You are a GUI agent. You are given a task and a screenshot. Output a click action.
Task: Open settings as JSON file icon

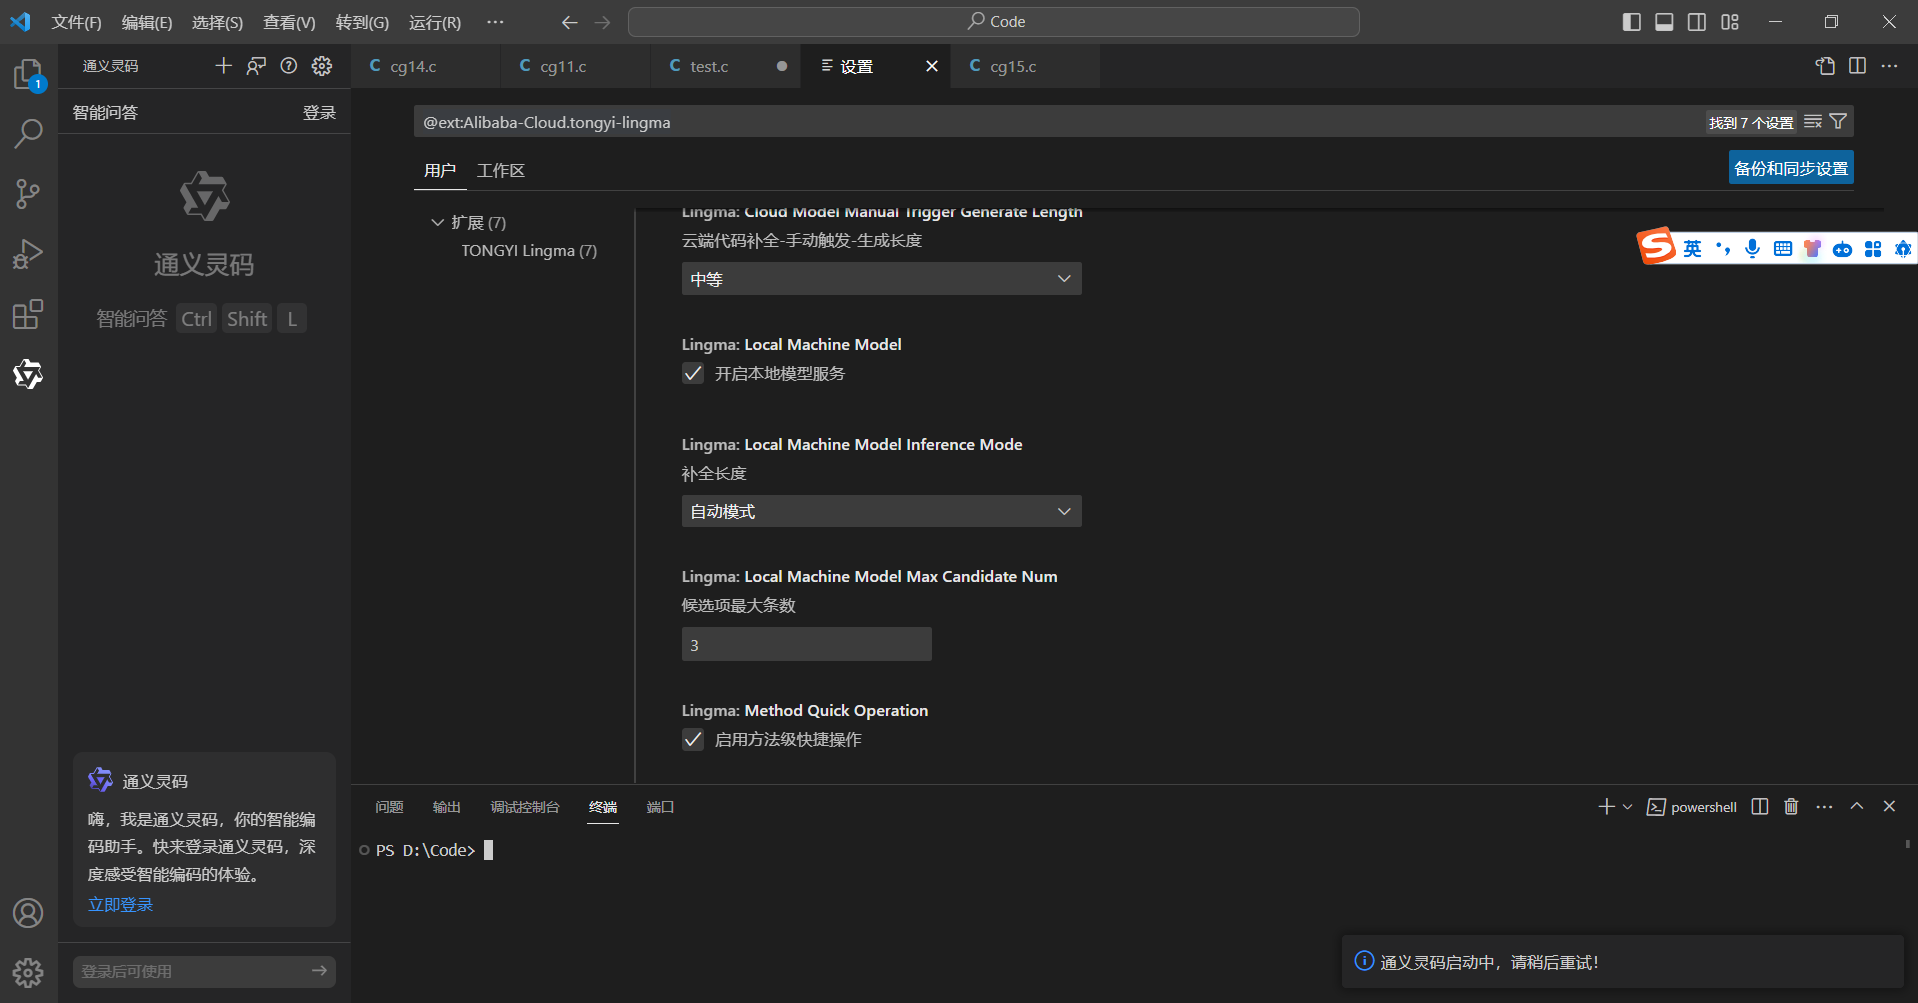1825,66
